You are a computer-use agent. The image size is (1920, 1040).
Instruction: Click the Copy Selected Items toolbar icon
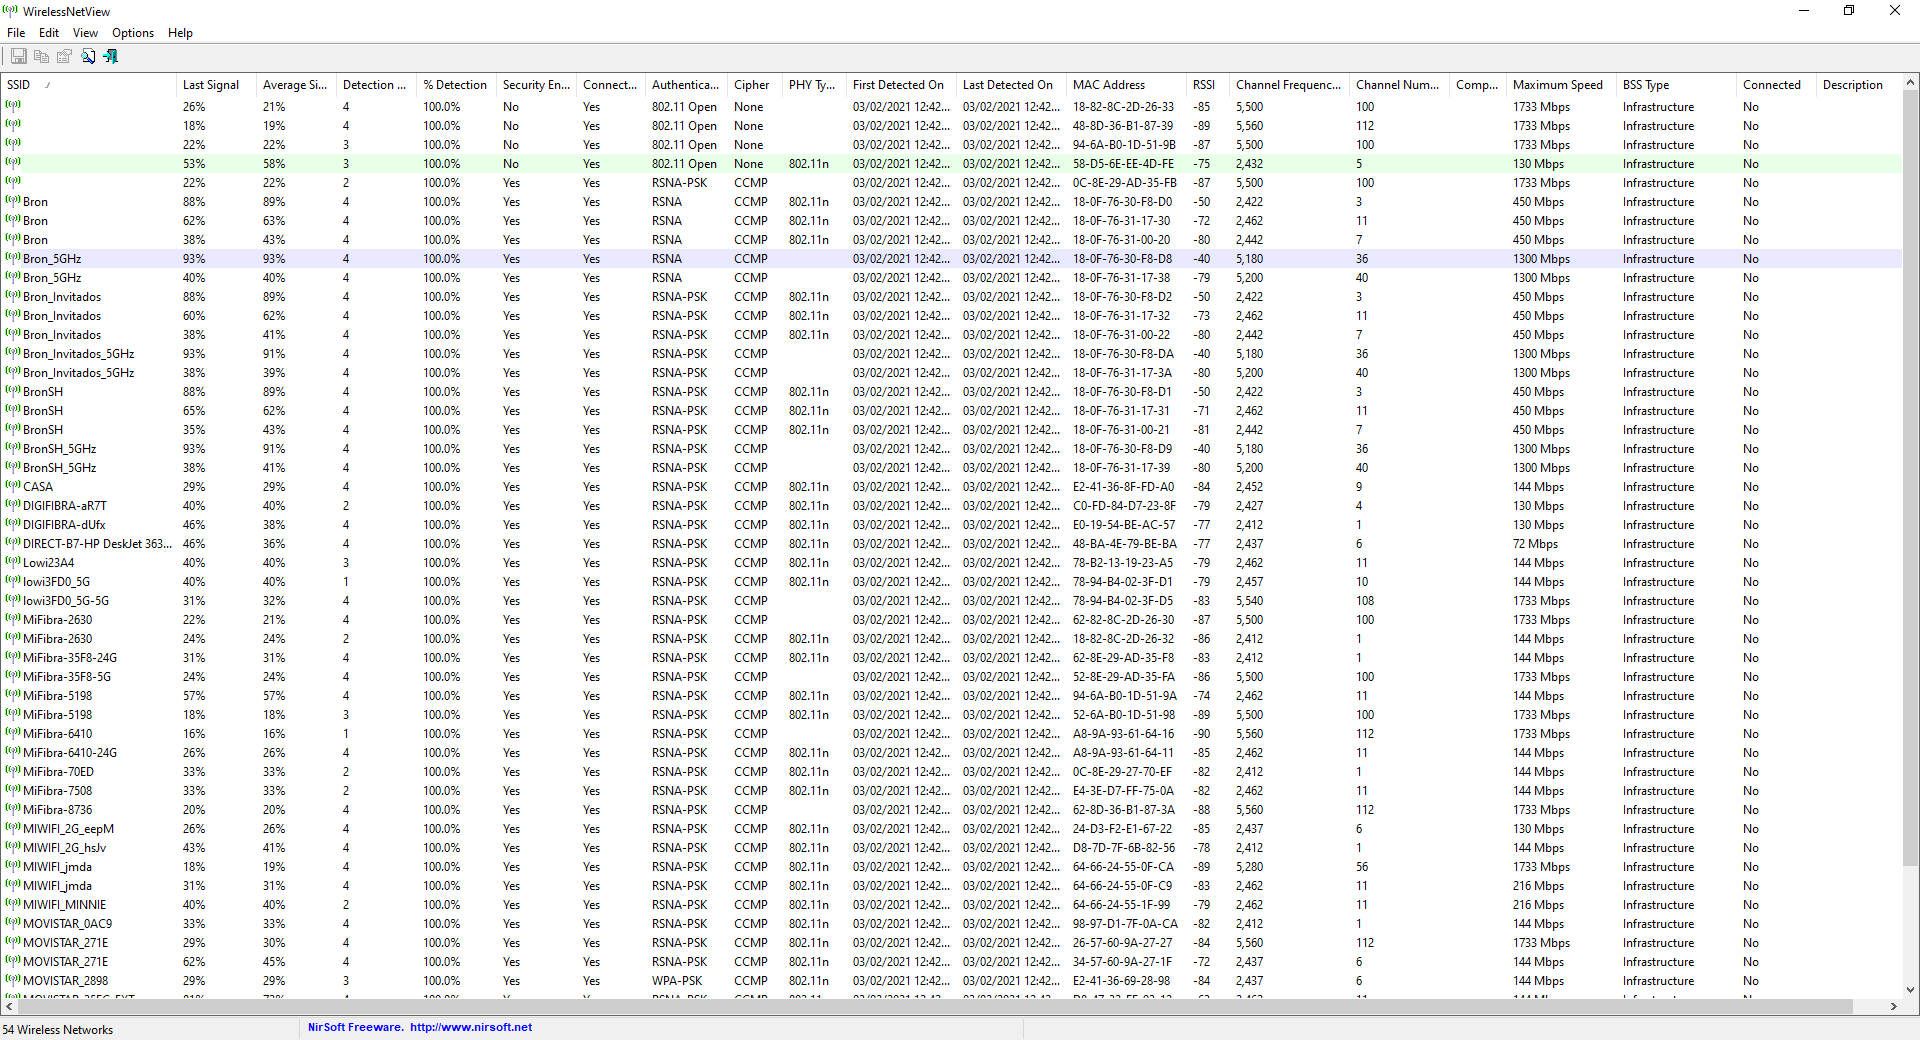[x=42, y=57]
